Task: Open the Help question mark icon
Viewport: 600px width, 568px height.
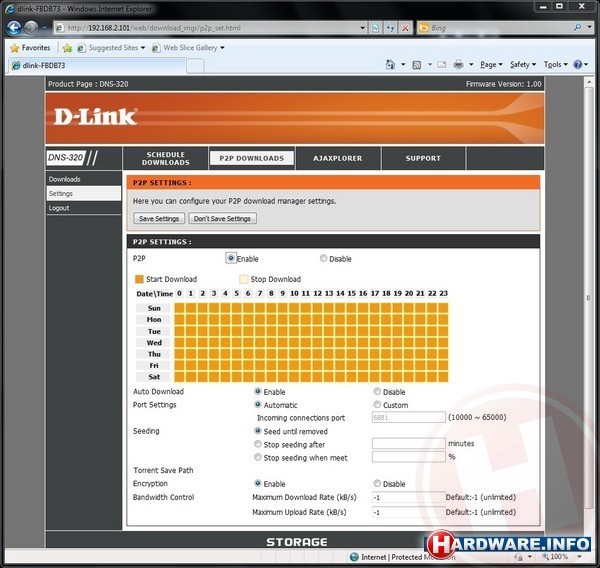Action: (x=577, y=64)
